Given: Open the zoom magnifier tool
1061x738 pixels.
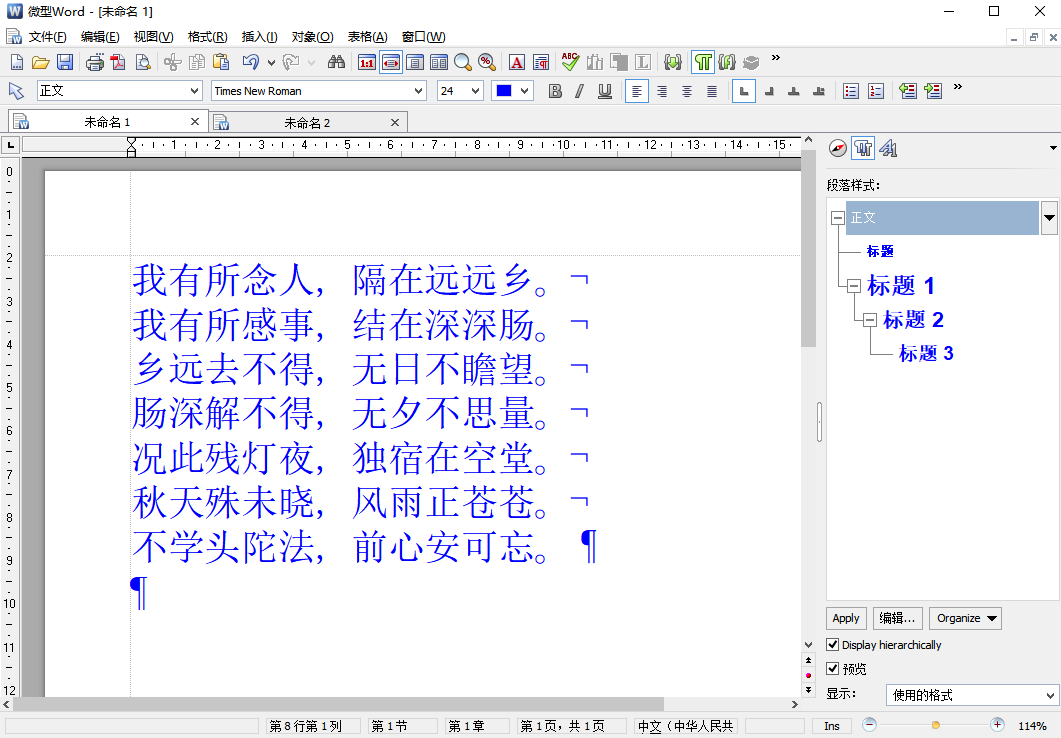Looking at the screenshot, I should point(463,63).
